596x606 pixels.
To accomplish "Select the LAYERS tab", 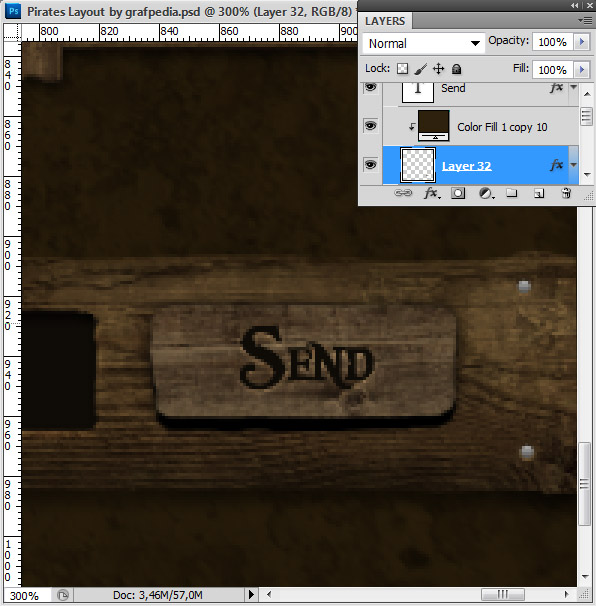I will (x=385, y=21).
